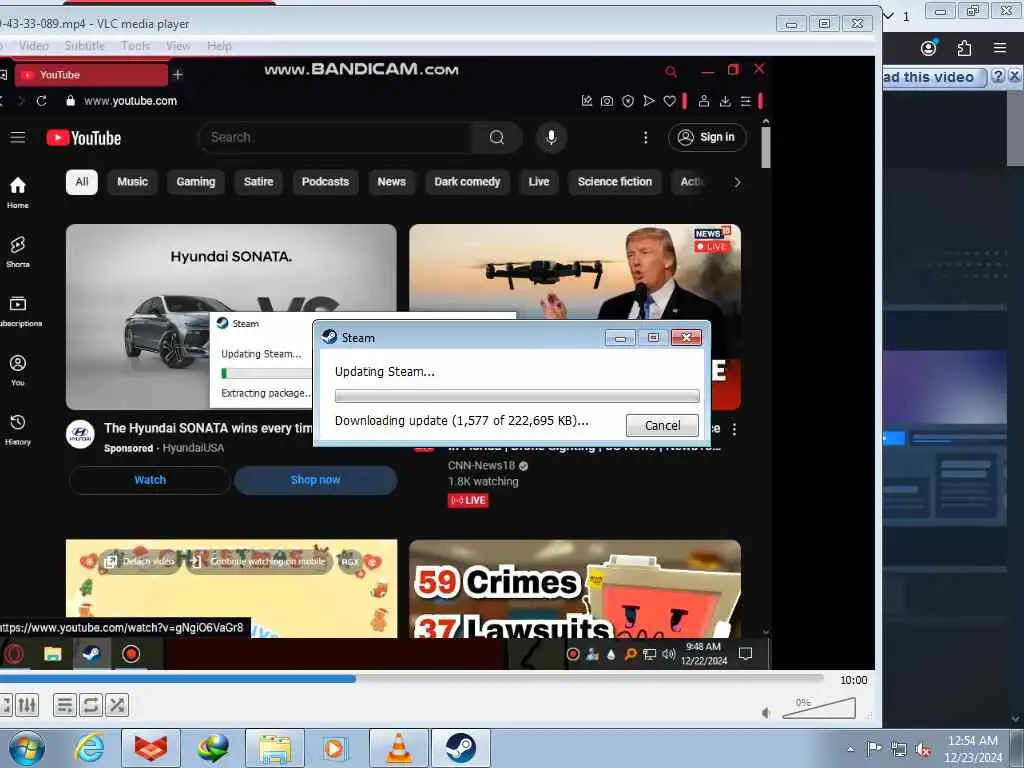The image size is (1024, 768).
Task: Select the Music category chip
Action: (x=133, y=182)
